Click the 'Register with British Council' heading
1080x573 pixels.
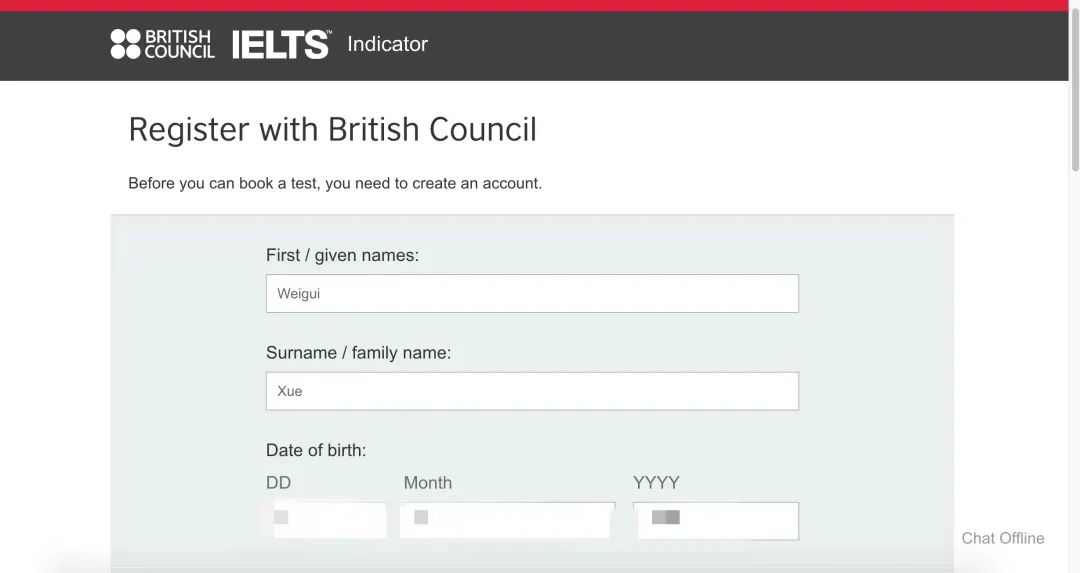[333, 129]
